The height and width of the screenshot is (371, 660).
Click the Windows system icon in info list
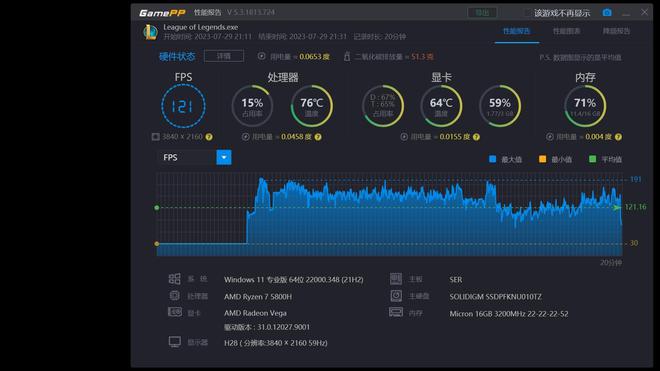(x=174, y=279)
